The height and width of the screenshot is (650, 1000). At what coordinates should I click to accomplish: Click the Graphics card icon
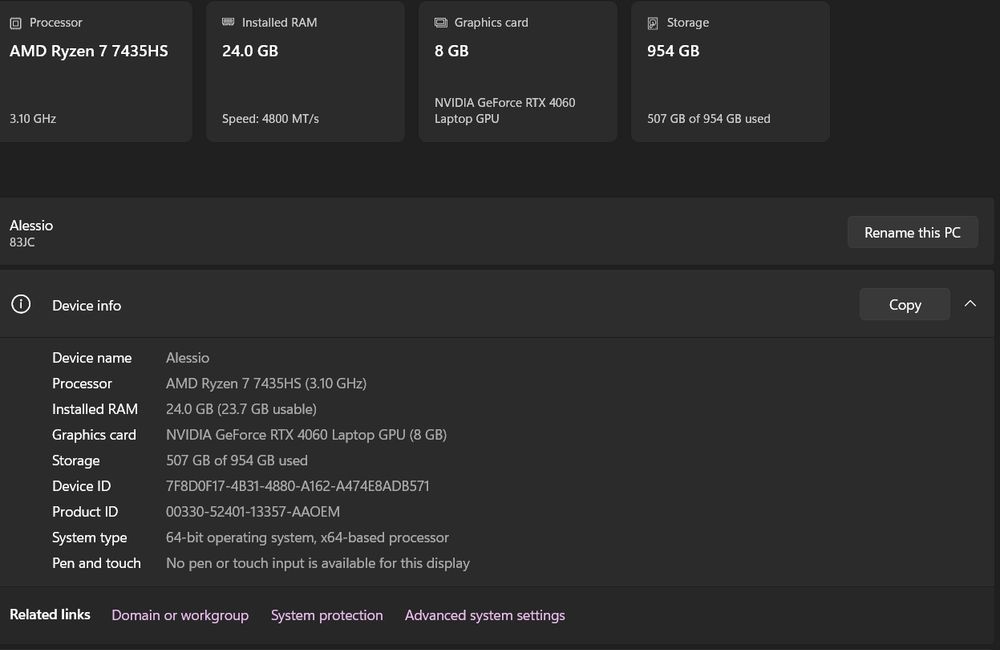coord(441,22)
